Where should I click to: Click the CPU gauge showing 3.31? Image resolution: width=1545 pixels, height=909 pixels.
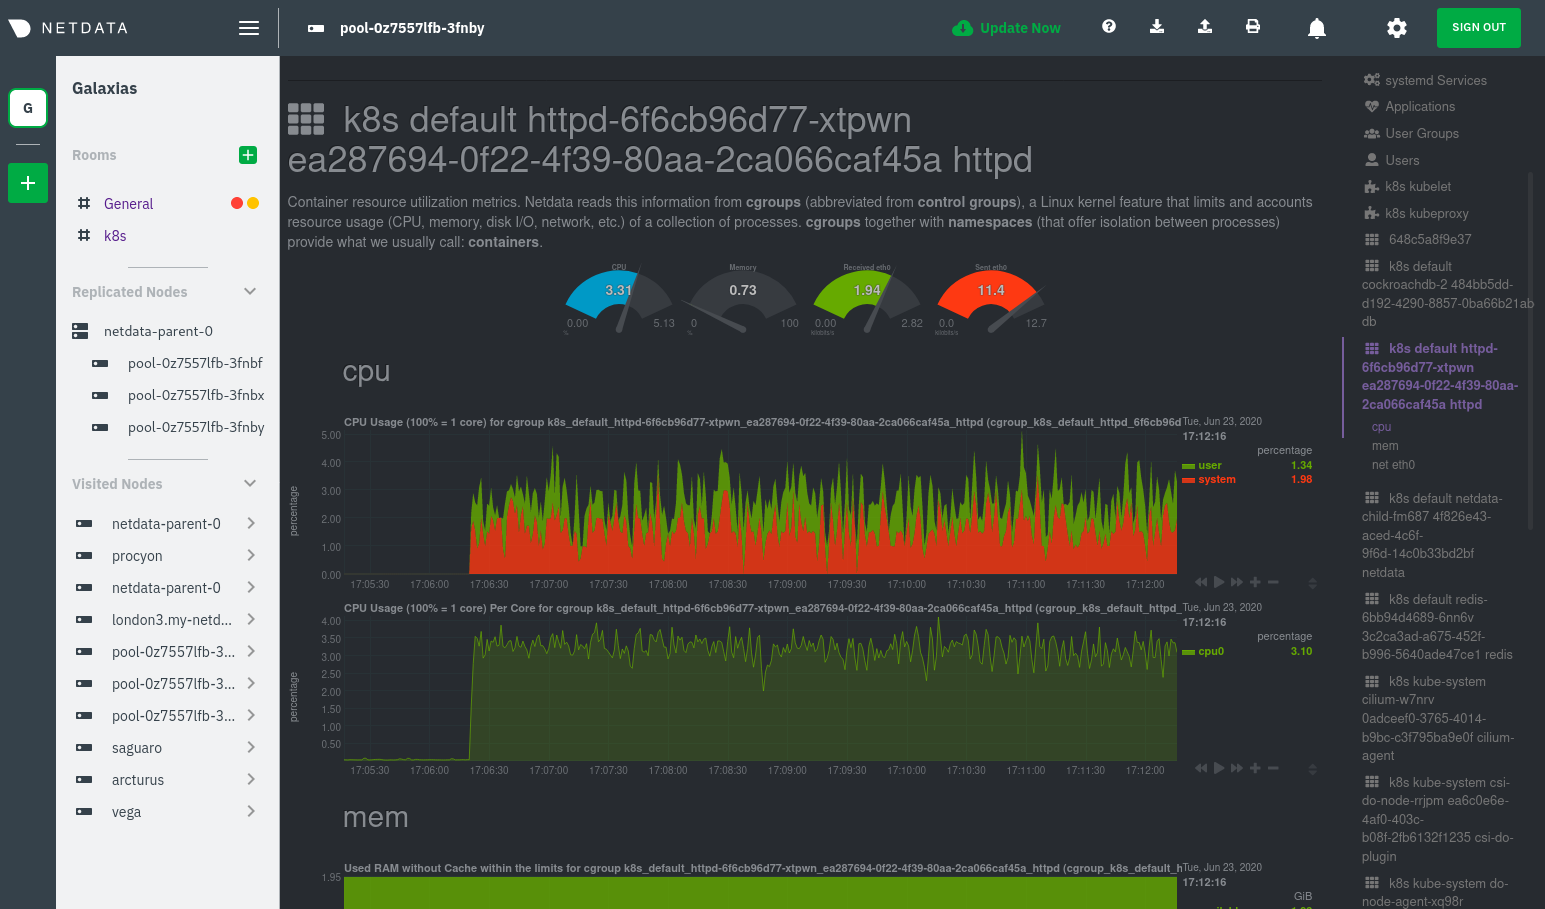pyautogui.click(x=619, y=299)
